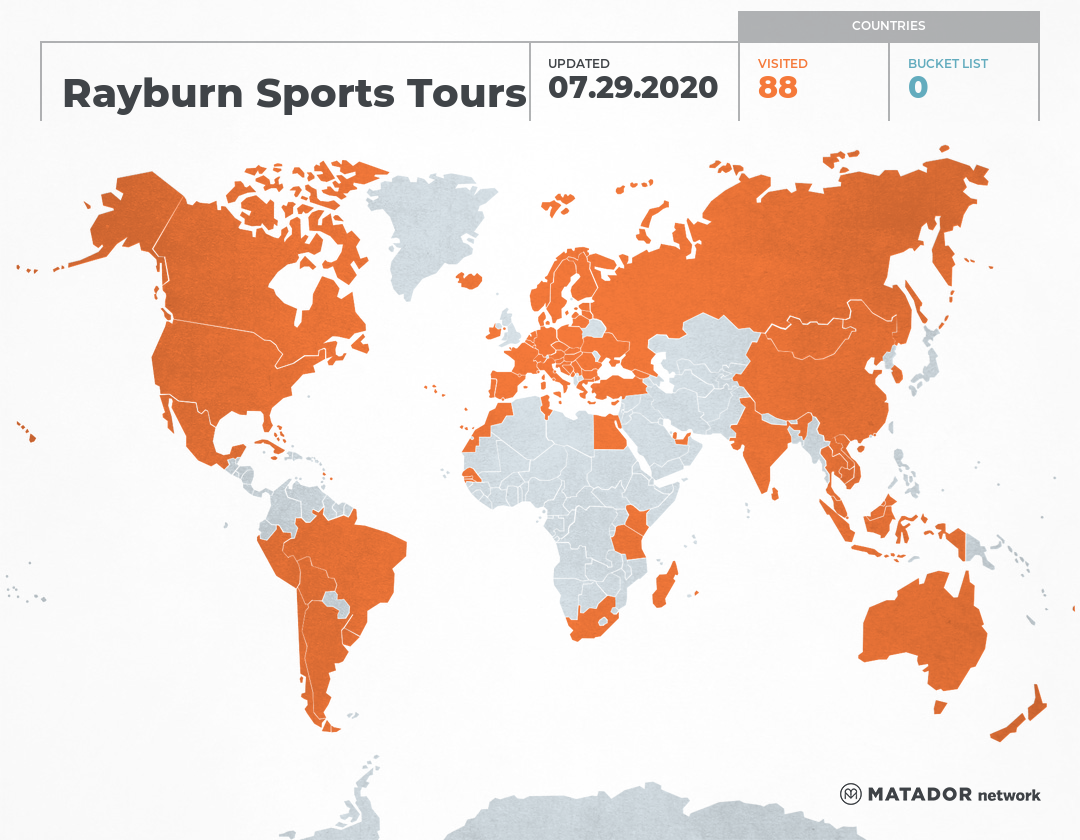
Task: Click the updated date 07.29.2020
Action: coord(634,88)
